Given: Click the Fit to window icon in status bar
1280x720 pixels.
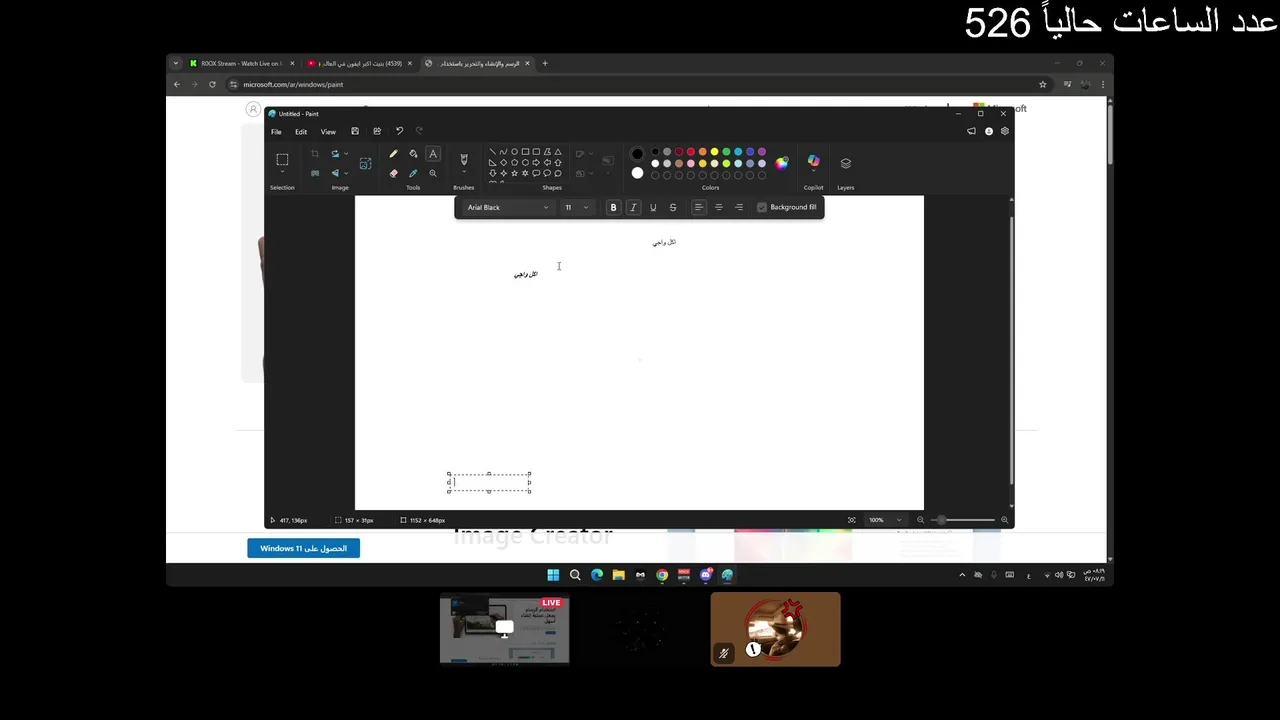Looking at the screenshot, I should pos(852,520).
